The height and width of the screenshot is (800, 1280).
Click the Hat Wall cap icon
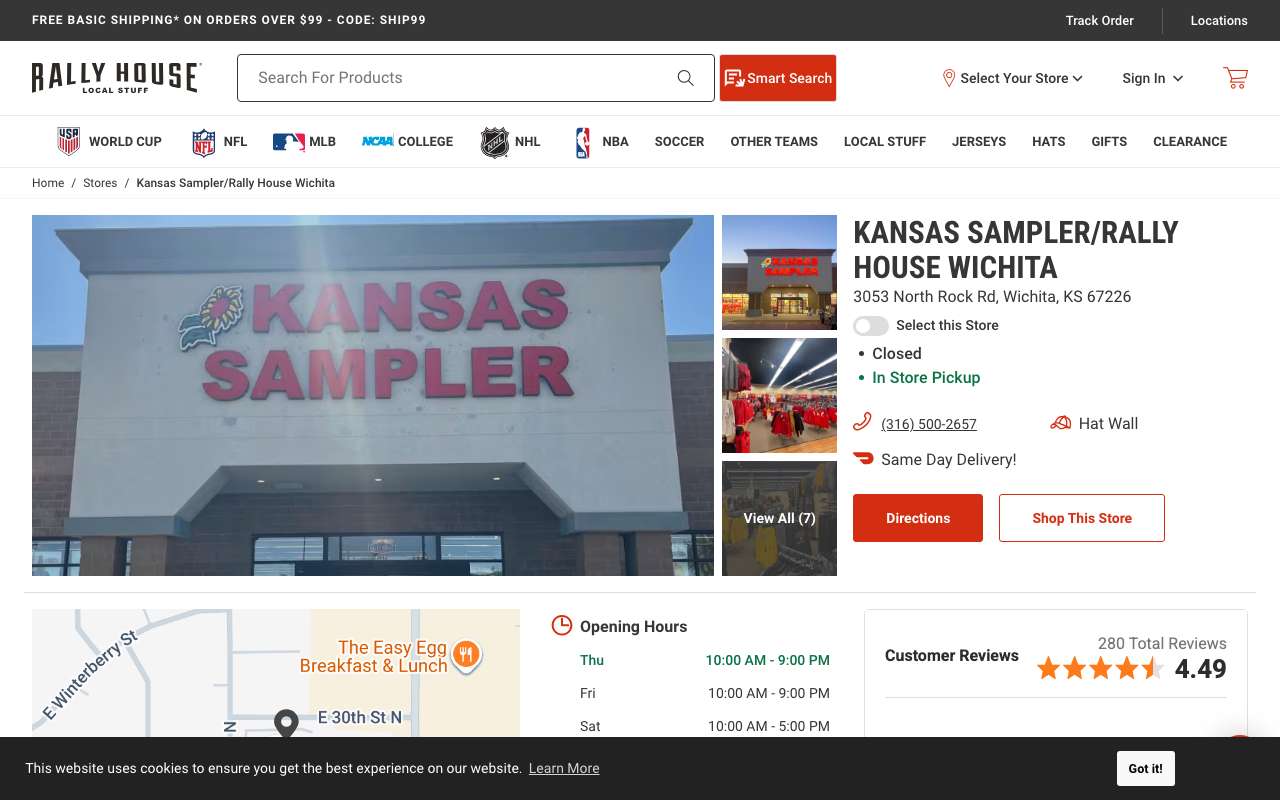(x=1060, y=423)
